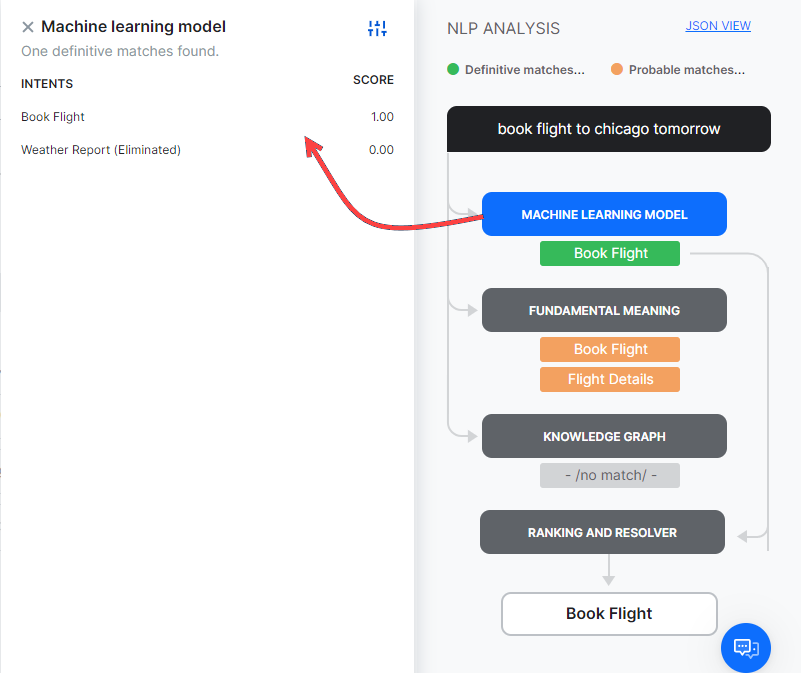Image resolution: width=801 pixels, height=673 pixels.
Task: Select the utterance 'book flight to chicago tomorrow'
Action: 609,129
